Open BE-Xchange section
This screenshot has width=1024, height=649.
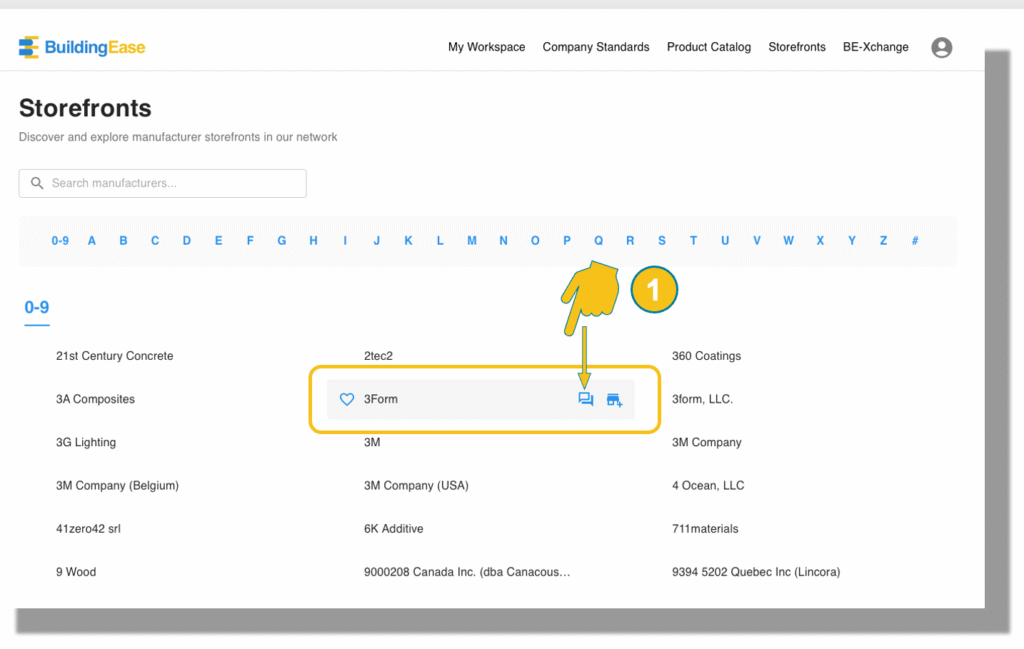tap(875, 47)
